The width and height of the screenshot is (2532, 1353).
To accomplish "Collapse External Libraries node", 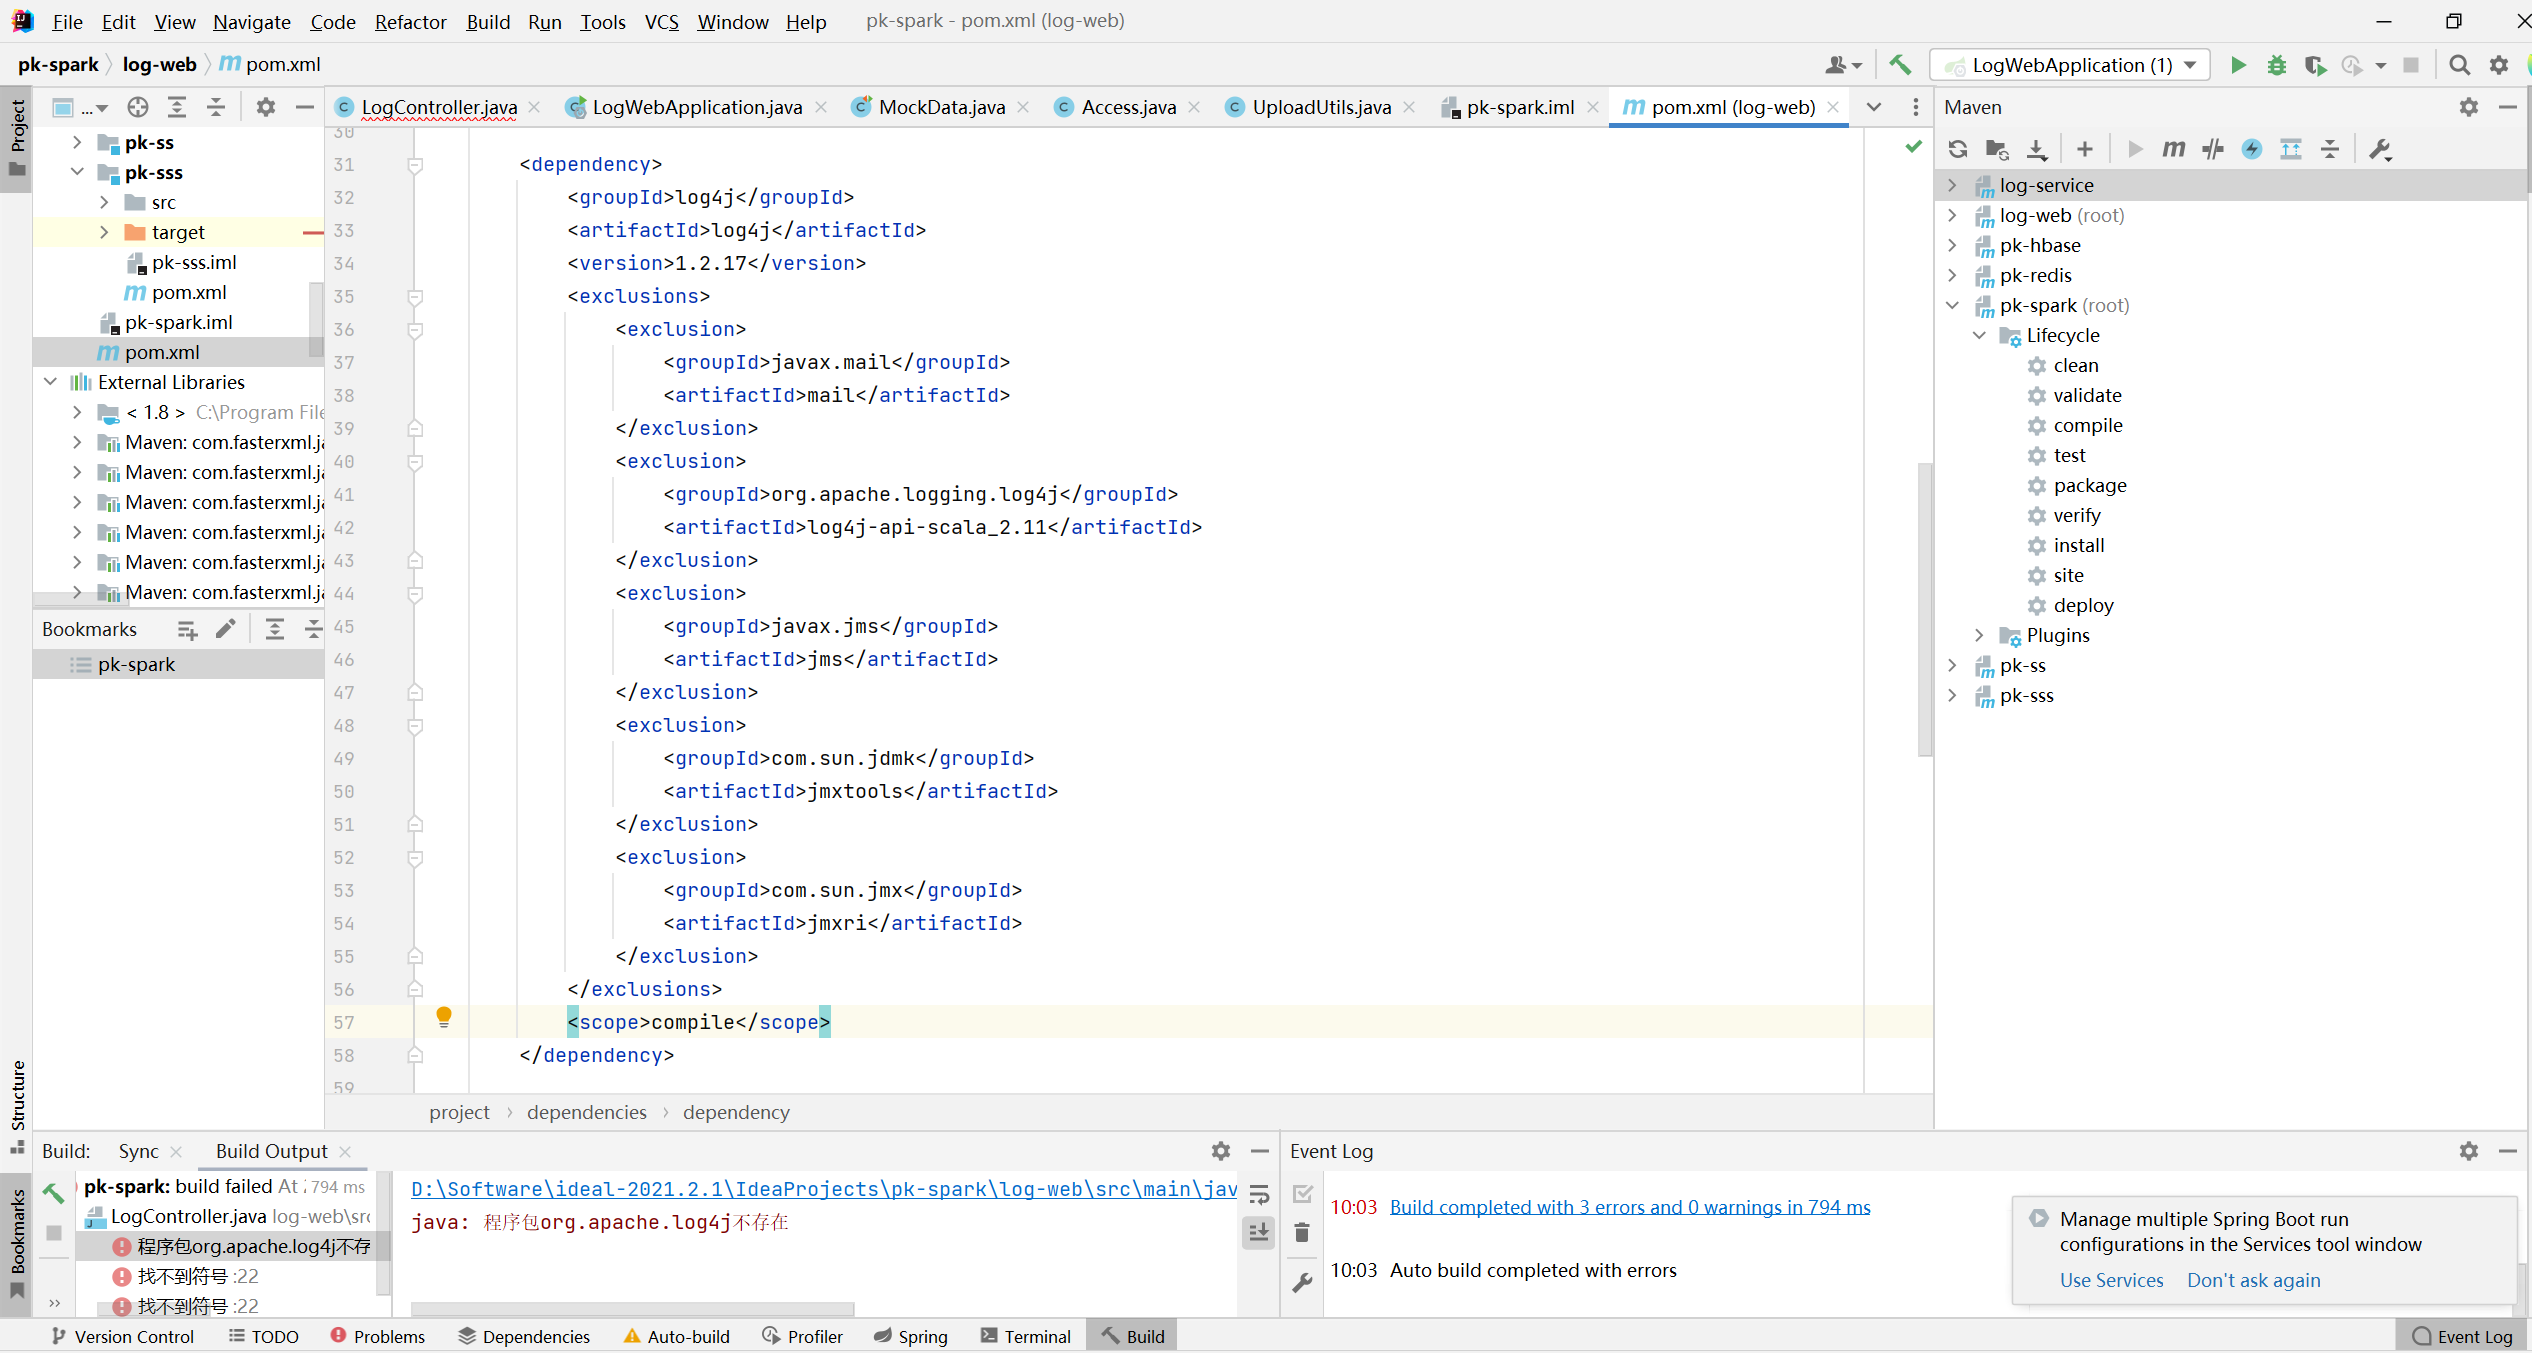I will 50,382.
